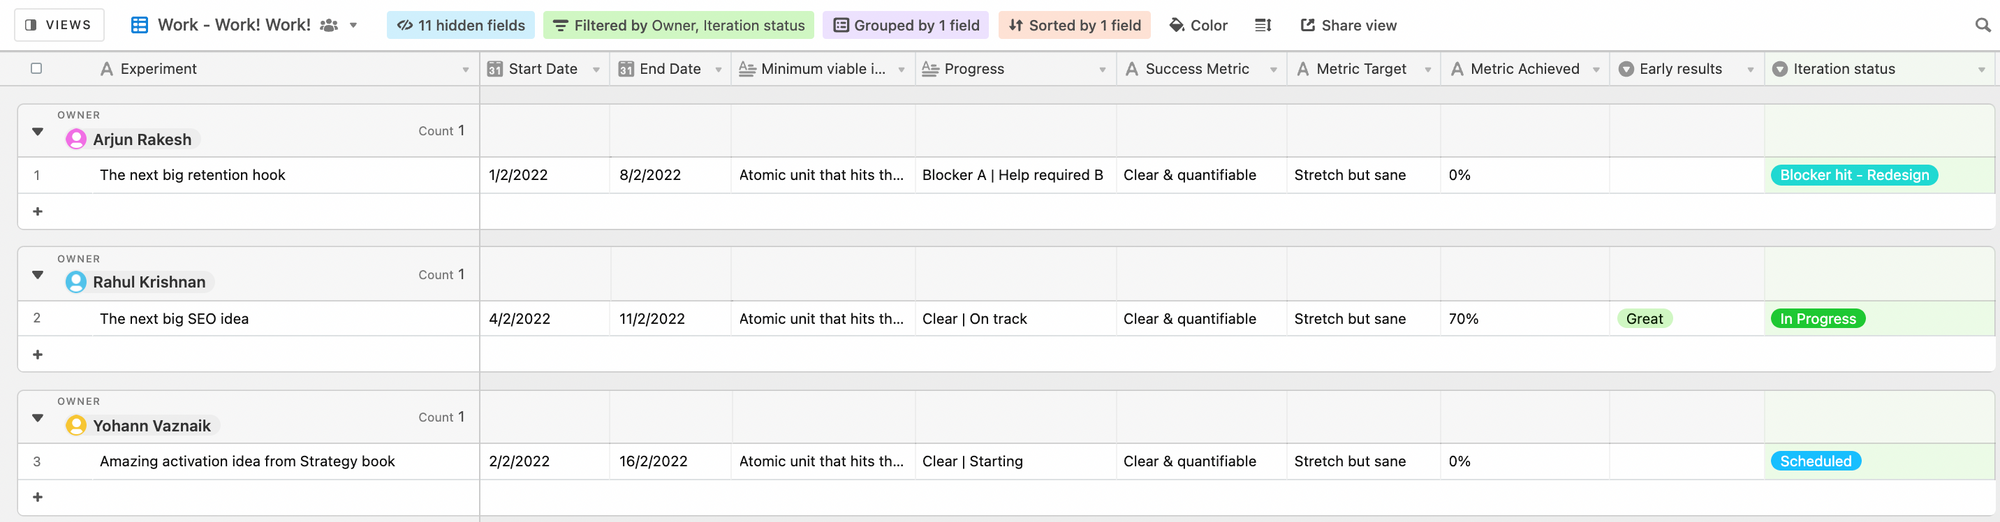Toggle the Views sidebar

point(58,25)
